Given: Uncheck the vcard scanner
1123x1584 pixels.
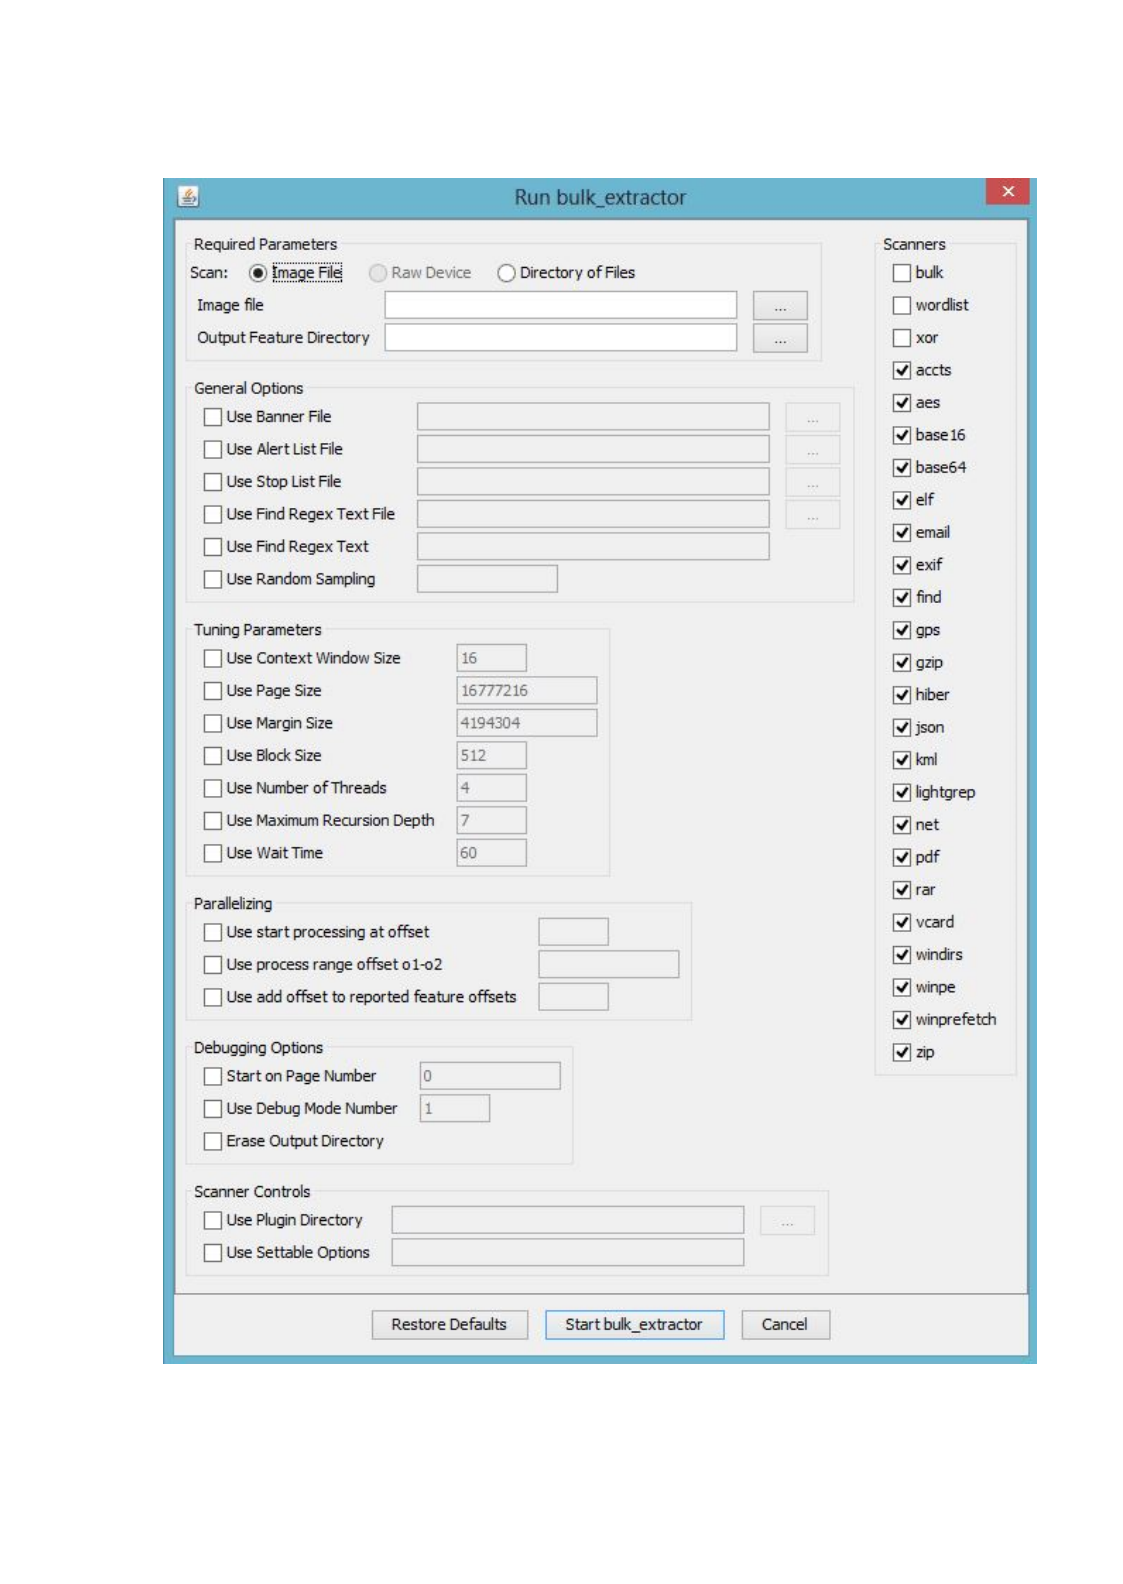Looking at the screenshot, I should pyautogui.click(x=901, y=923).
